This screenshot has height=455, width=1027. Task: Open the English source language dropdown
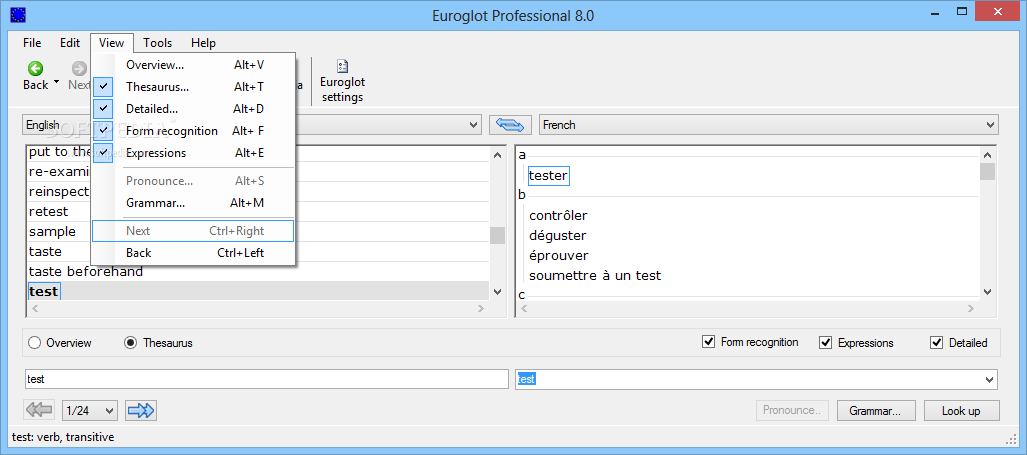474,125
